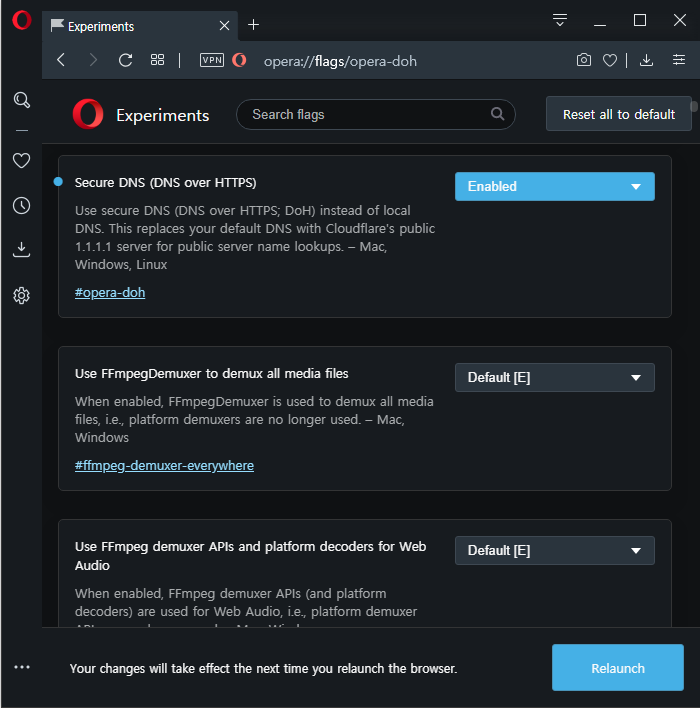Follow the #ffmpeg-demuxer-everywhere link

(x=164, y=466)
